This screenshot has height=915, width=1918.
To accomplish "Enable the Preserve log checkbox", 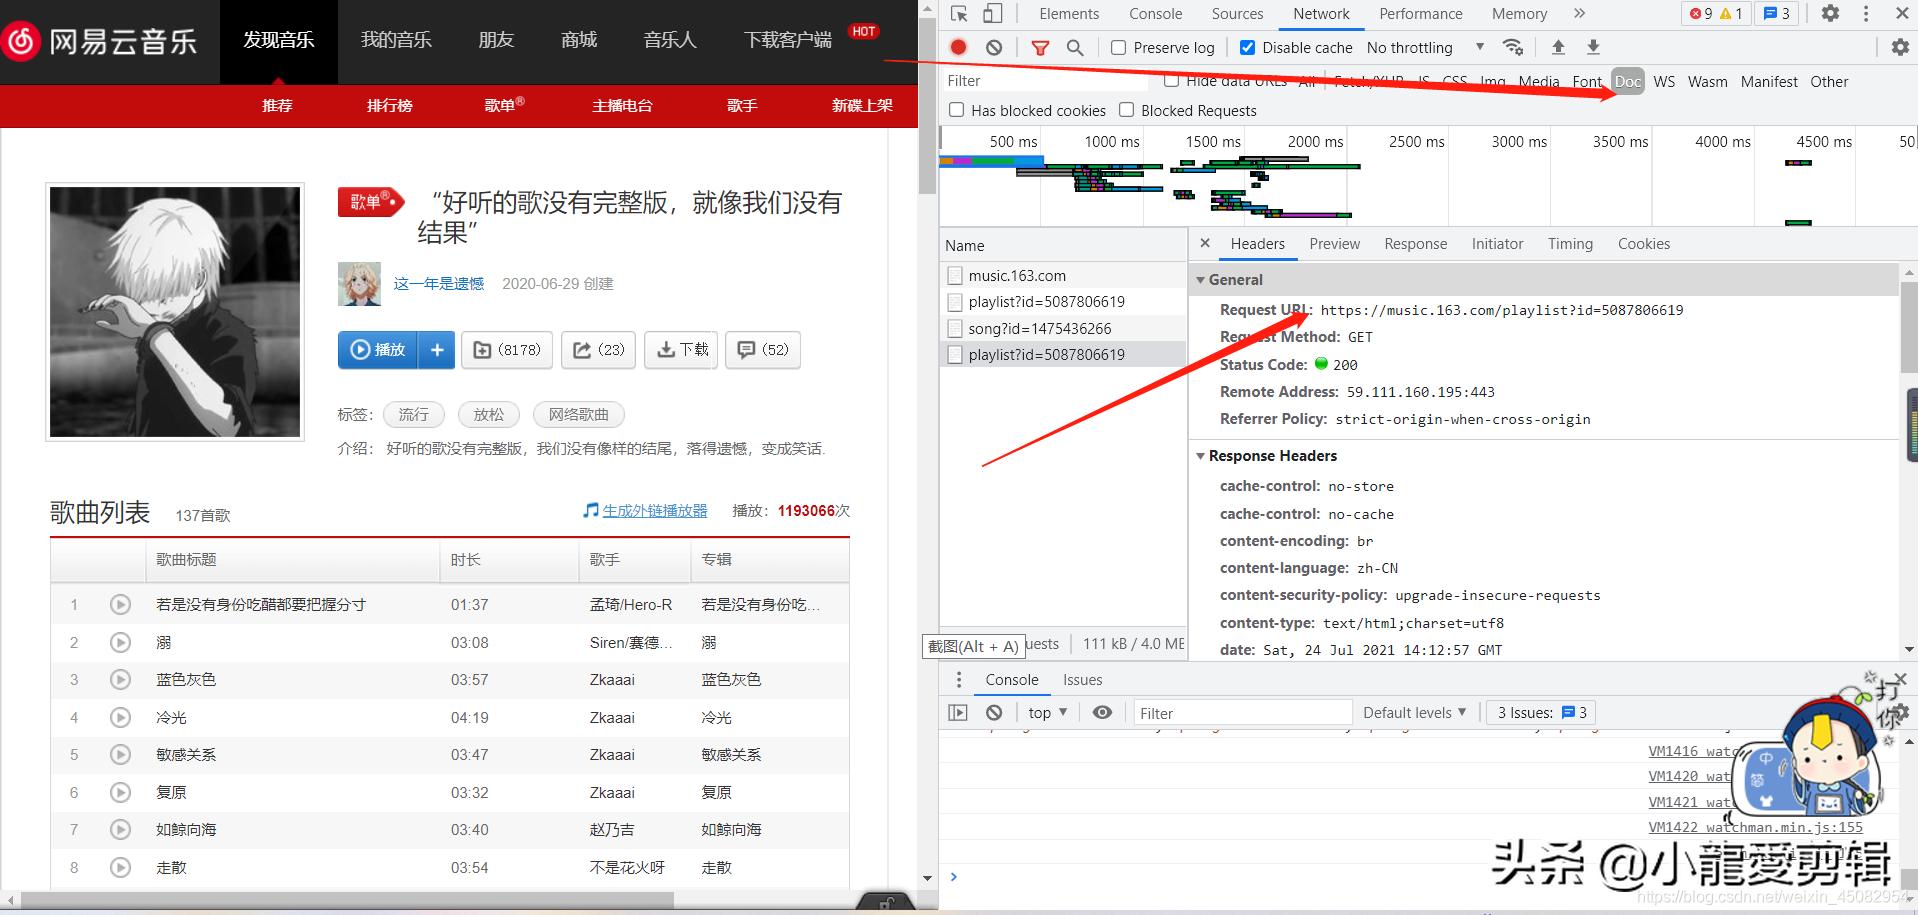I will 1117,47.
